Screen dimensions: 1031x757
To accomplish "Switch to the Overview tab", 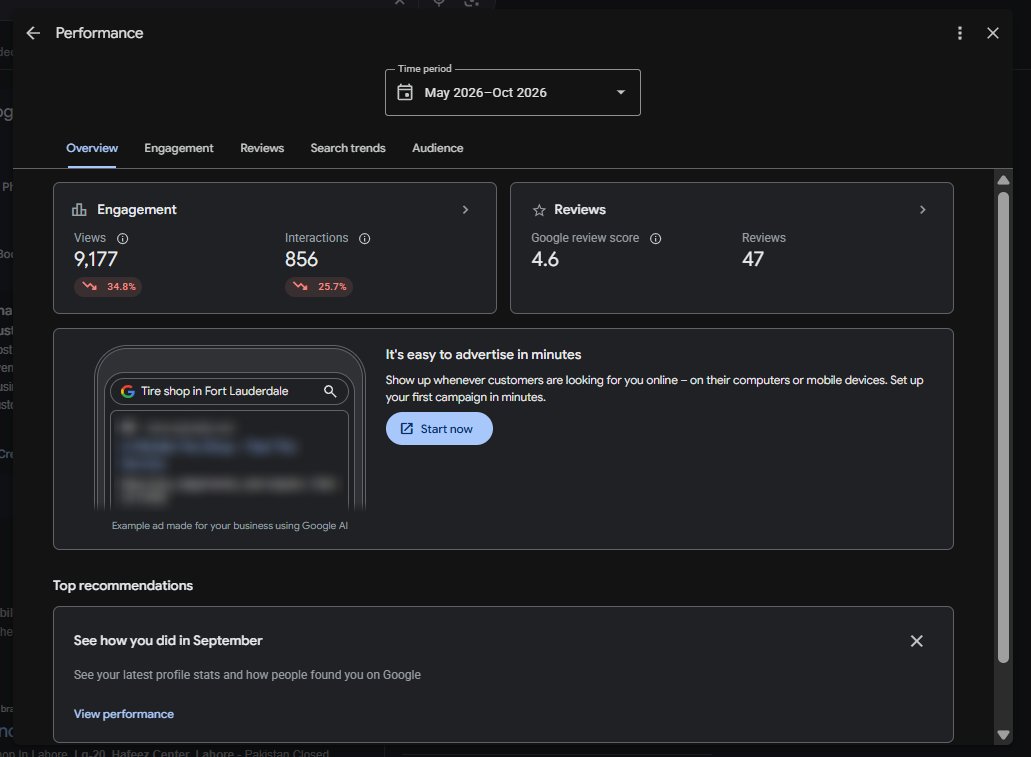I will tap(92, 148).
